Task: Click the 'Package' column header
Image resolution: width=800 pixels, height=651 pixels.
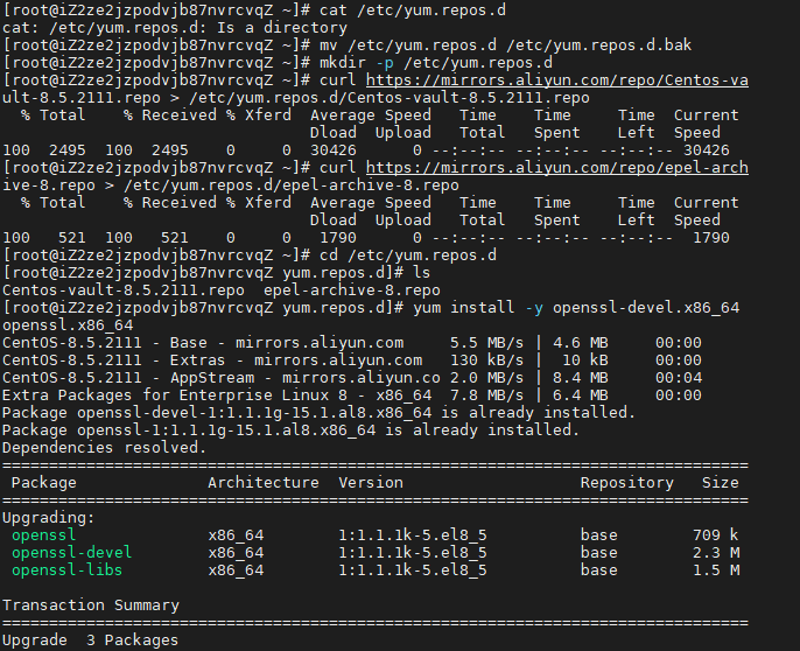Action: pyautogui.click(x=44, y=483)
